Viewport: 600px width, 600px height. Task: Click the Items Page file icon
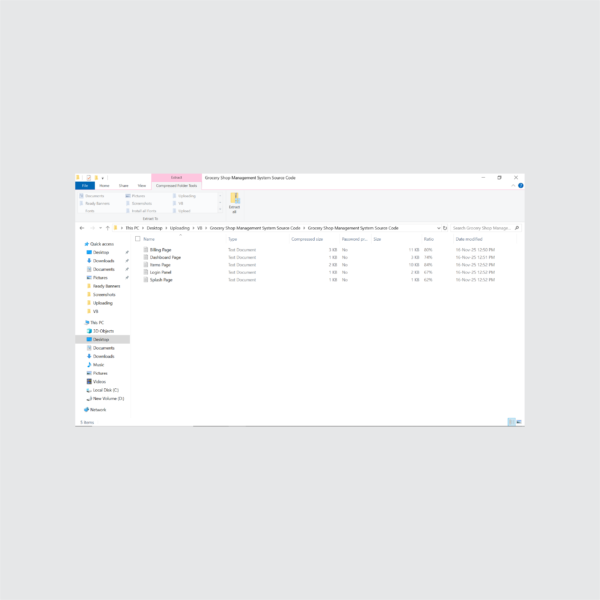tap(146, 264)
